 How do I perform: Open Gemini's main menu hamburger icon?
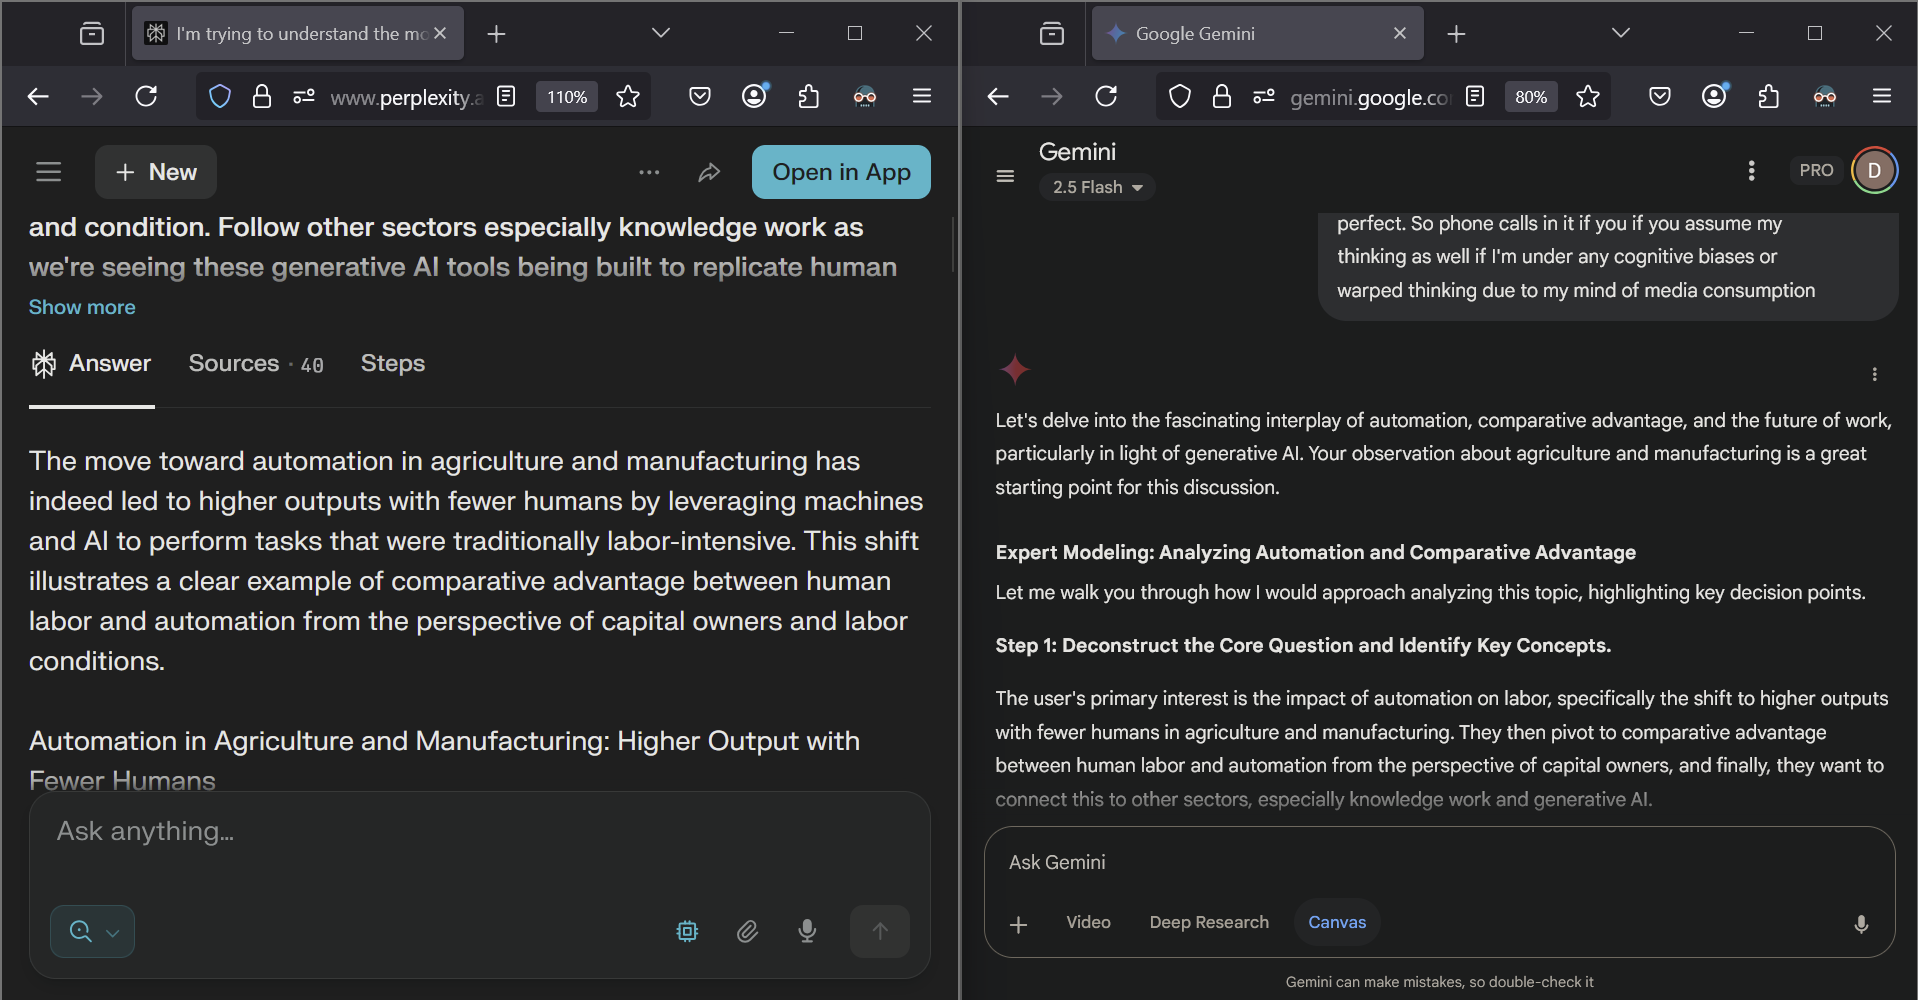click(1005, 177)
